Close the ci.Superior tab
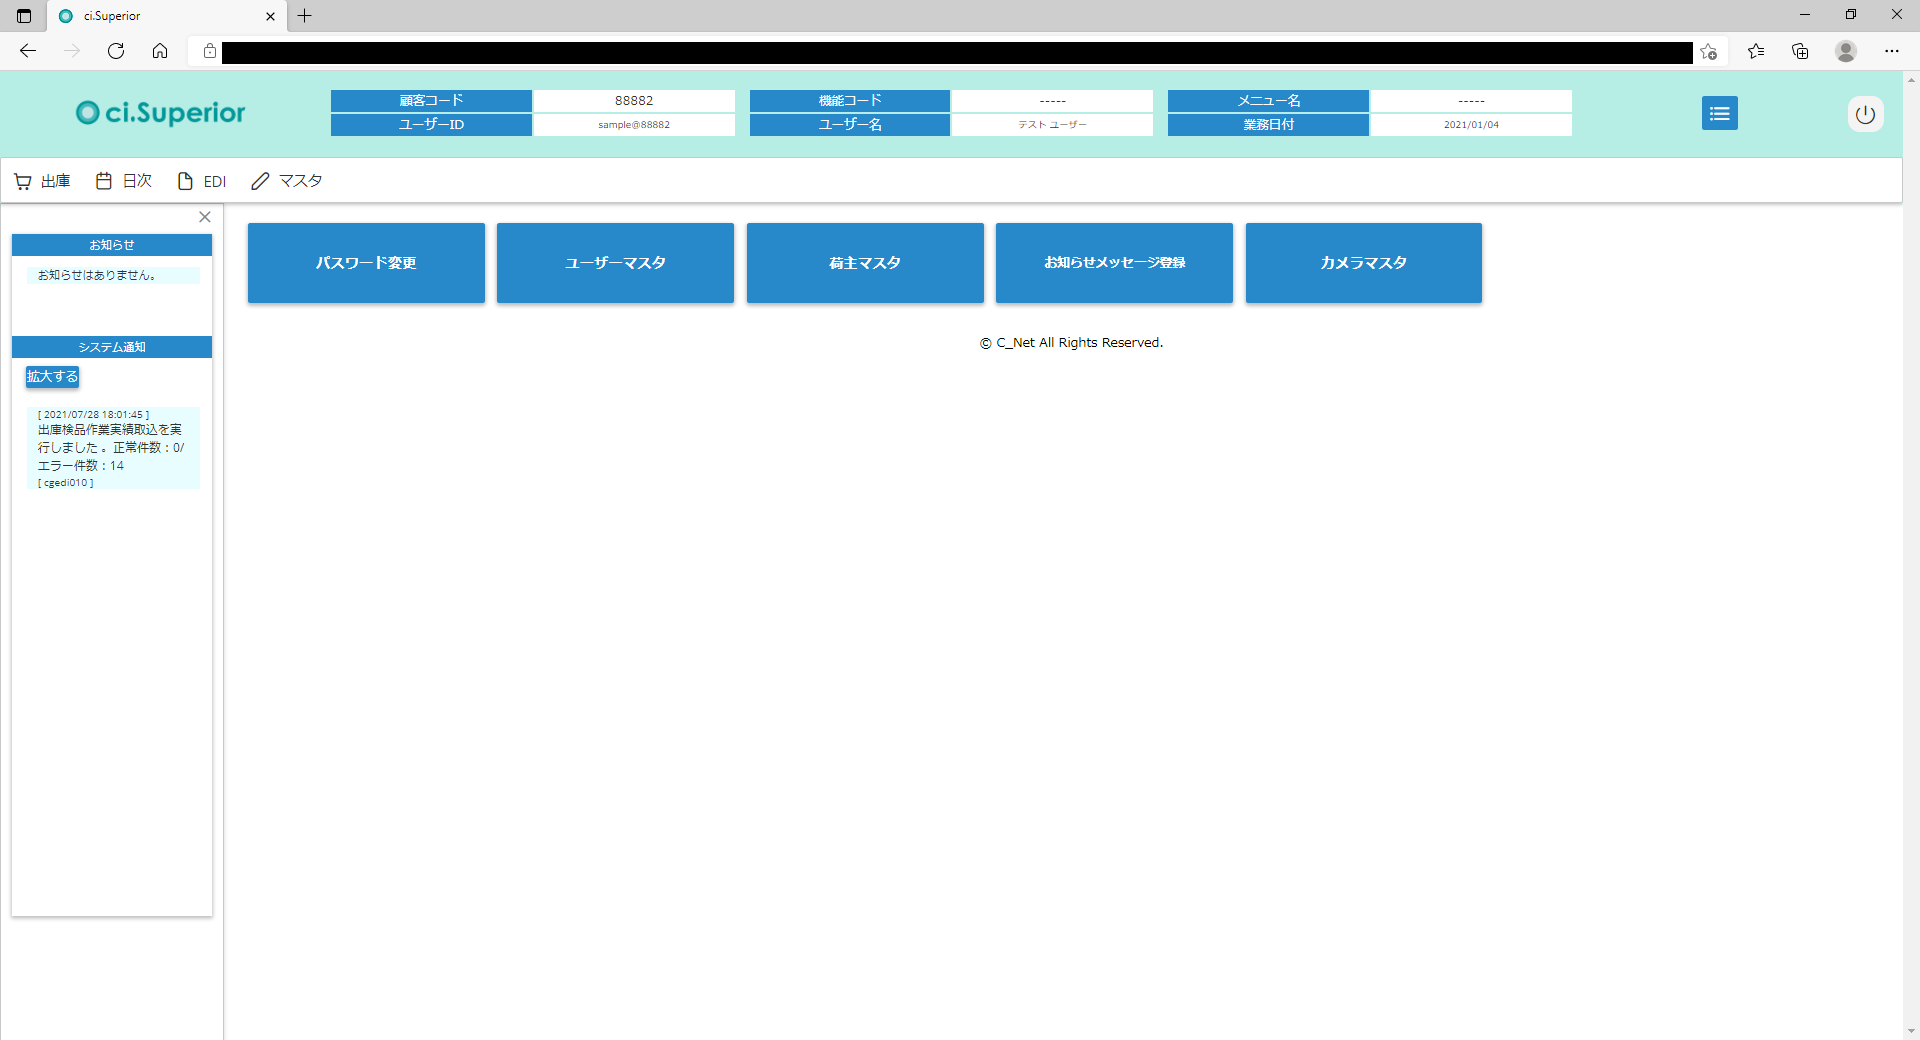This screenshot has height=1040, width=1920. click(270, 16)
